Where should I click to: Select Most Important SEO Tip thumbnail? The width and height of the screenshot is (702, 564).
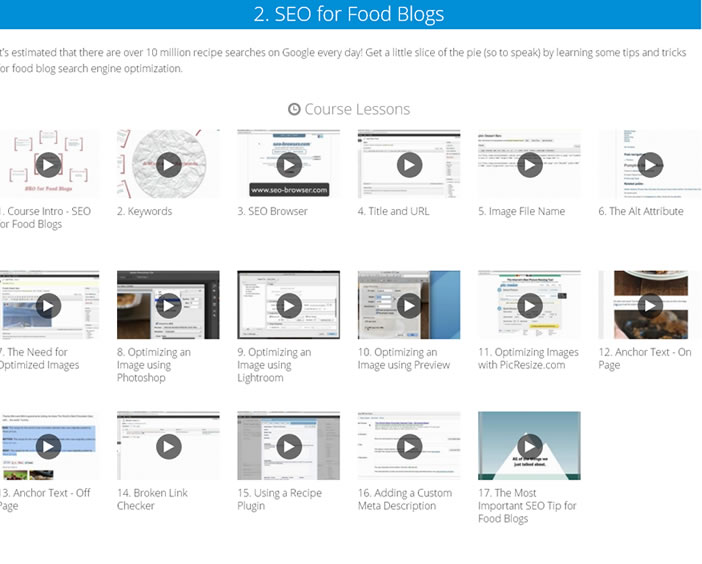tap(530, 446)
